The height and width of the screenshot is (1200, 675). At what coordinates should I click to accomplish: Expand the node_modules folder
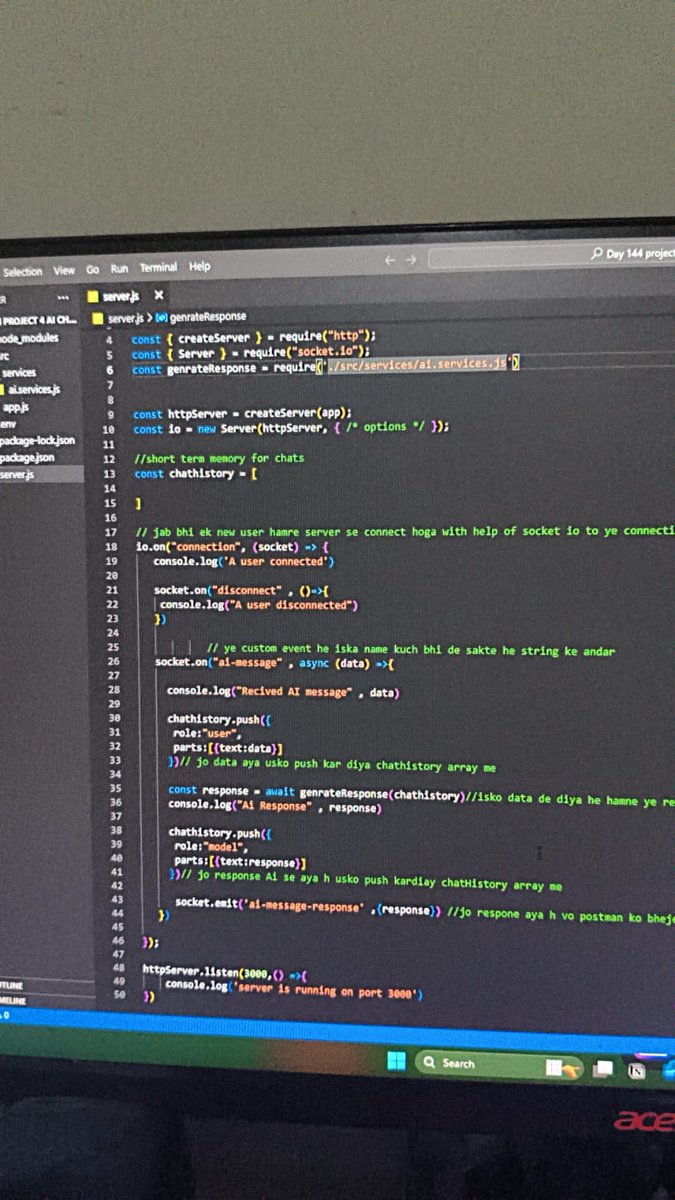[x=29, y=338]
